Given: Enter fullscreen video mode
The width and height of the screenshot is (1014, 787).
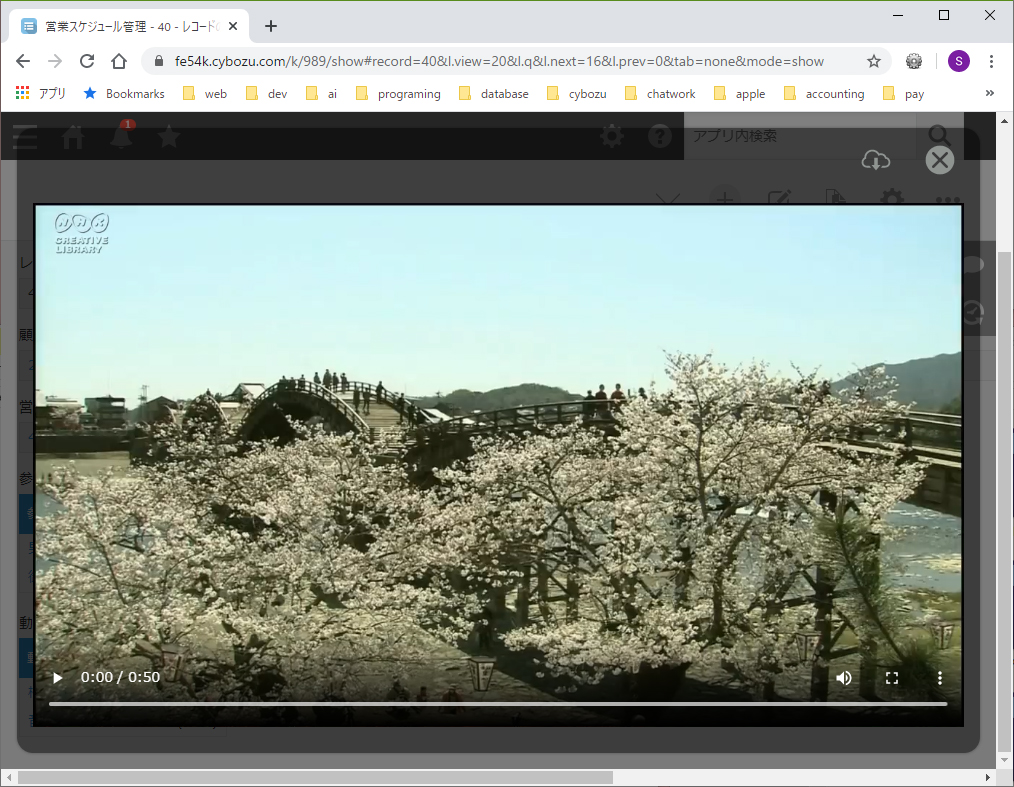Looking at the screenshot, I should [x=892, y=678].
